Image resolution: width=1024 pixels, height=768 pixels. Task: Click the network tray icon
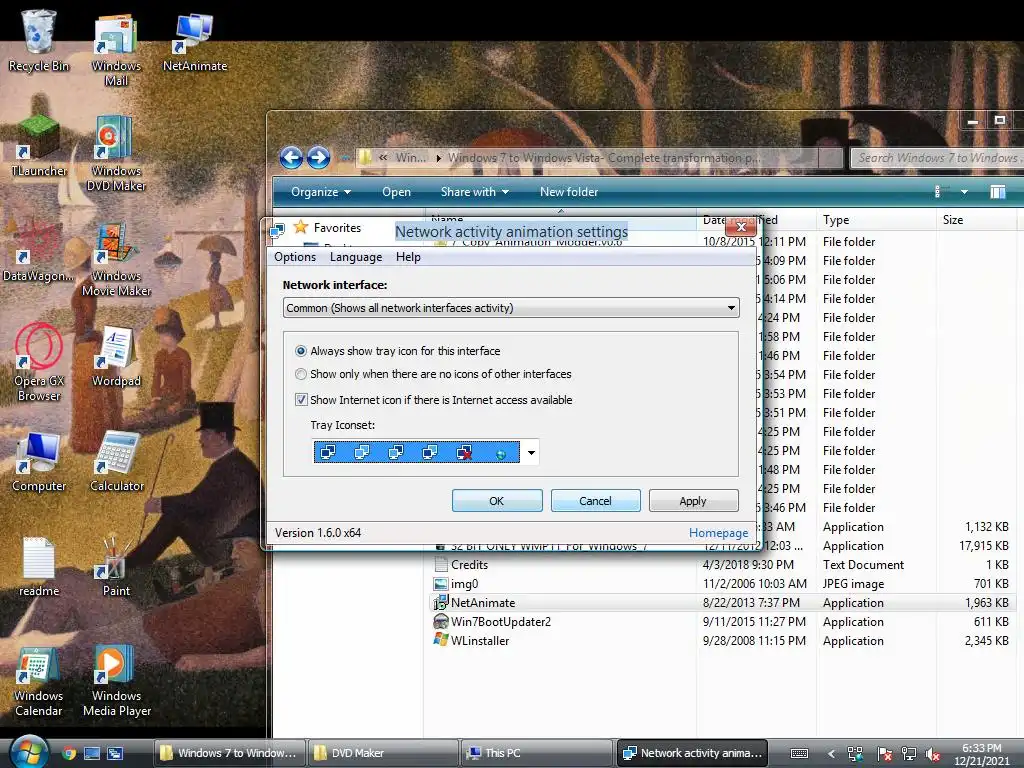click(x=908, y=754)
